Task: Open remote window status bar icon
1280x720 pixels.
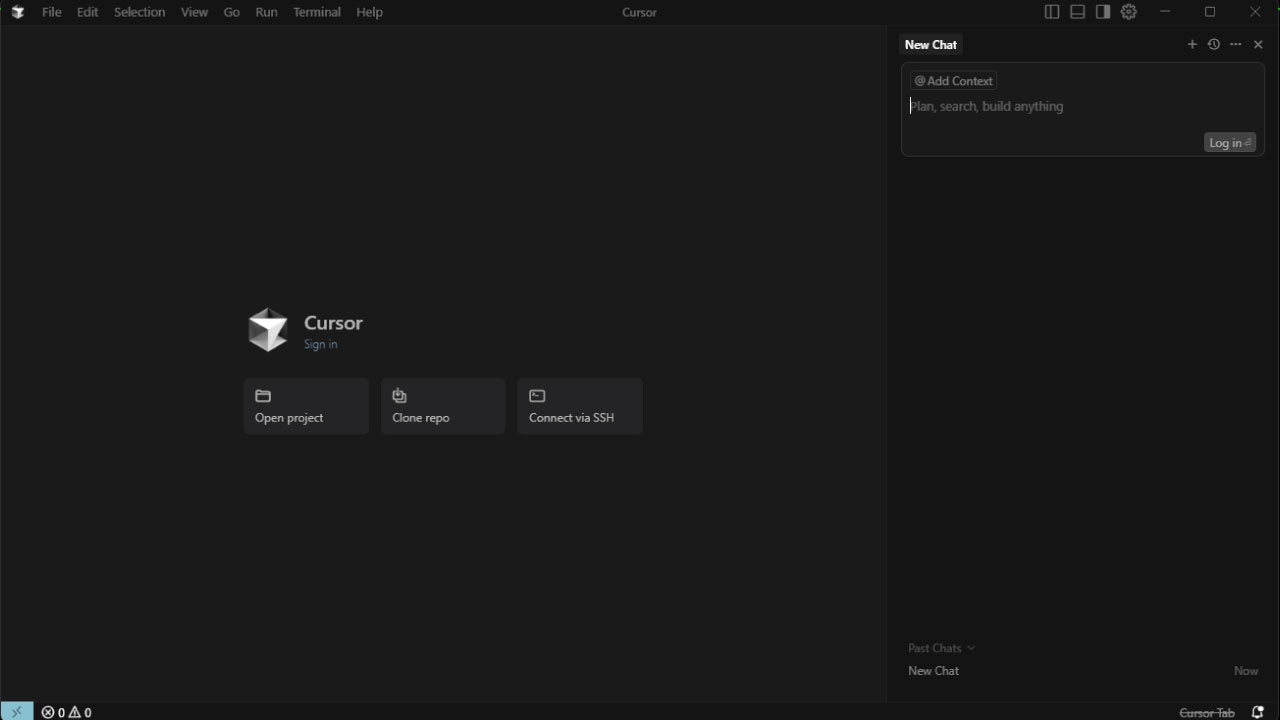Action: 17,712
